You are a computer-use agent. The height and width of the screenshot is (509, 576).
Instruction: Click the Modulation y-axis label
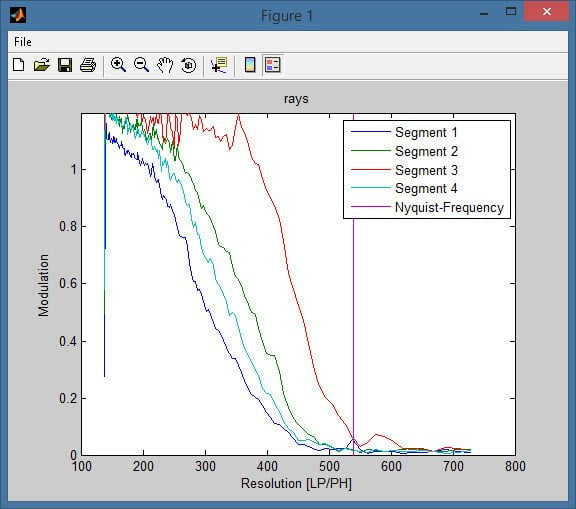tap(43, 285)
